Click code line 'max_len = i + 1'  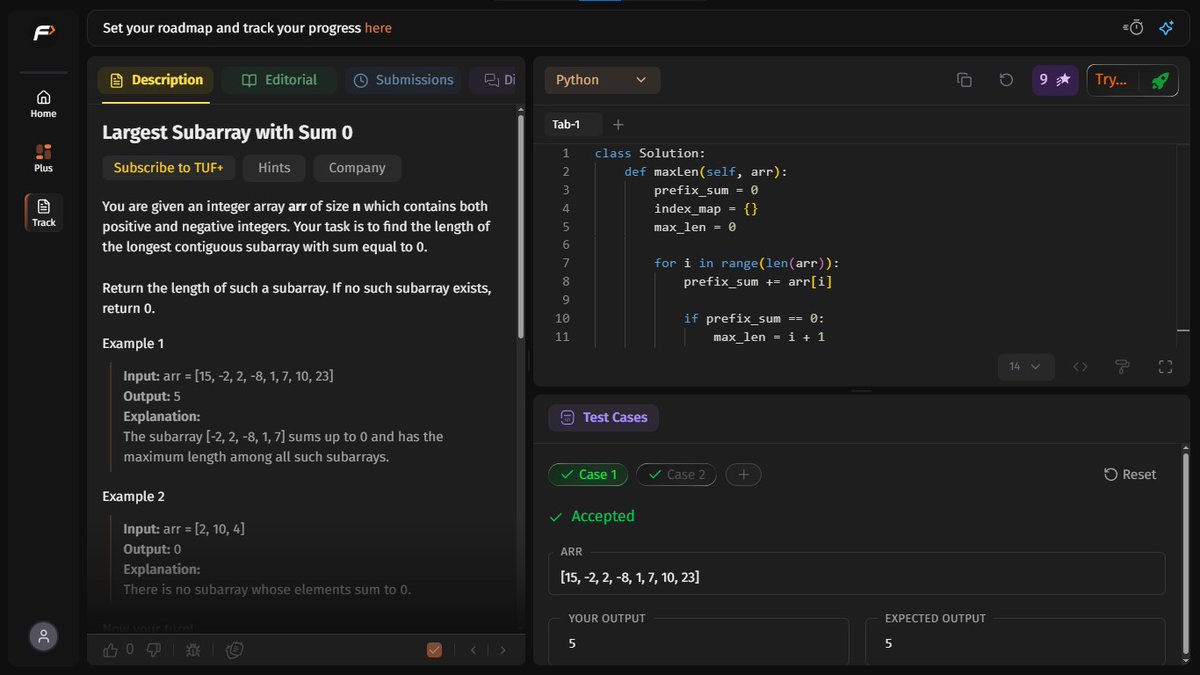point(769,337)
